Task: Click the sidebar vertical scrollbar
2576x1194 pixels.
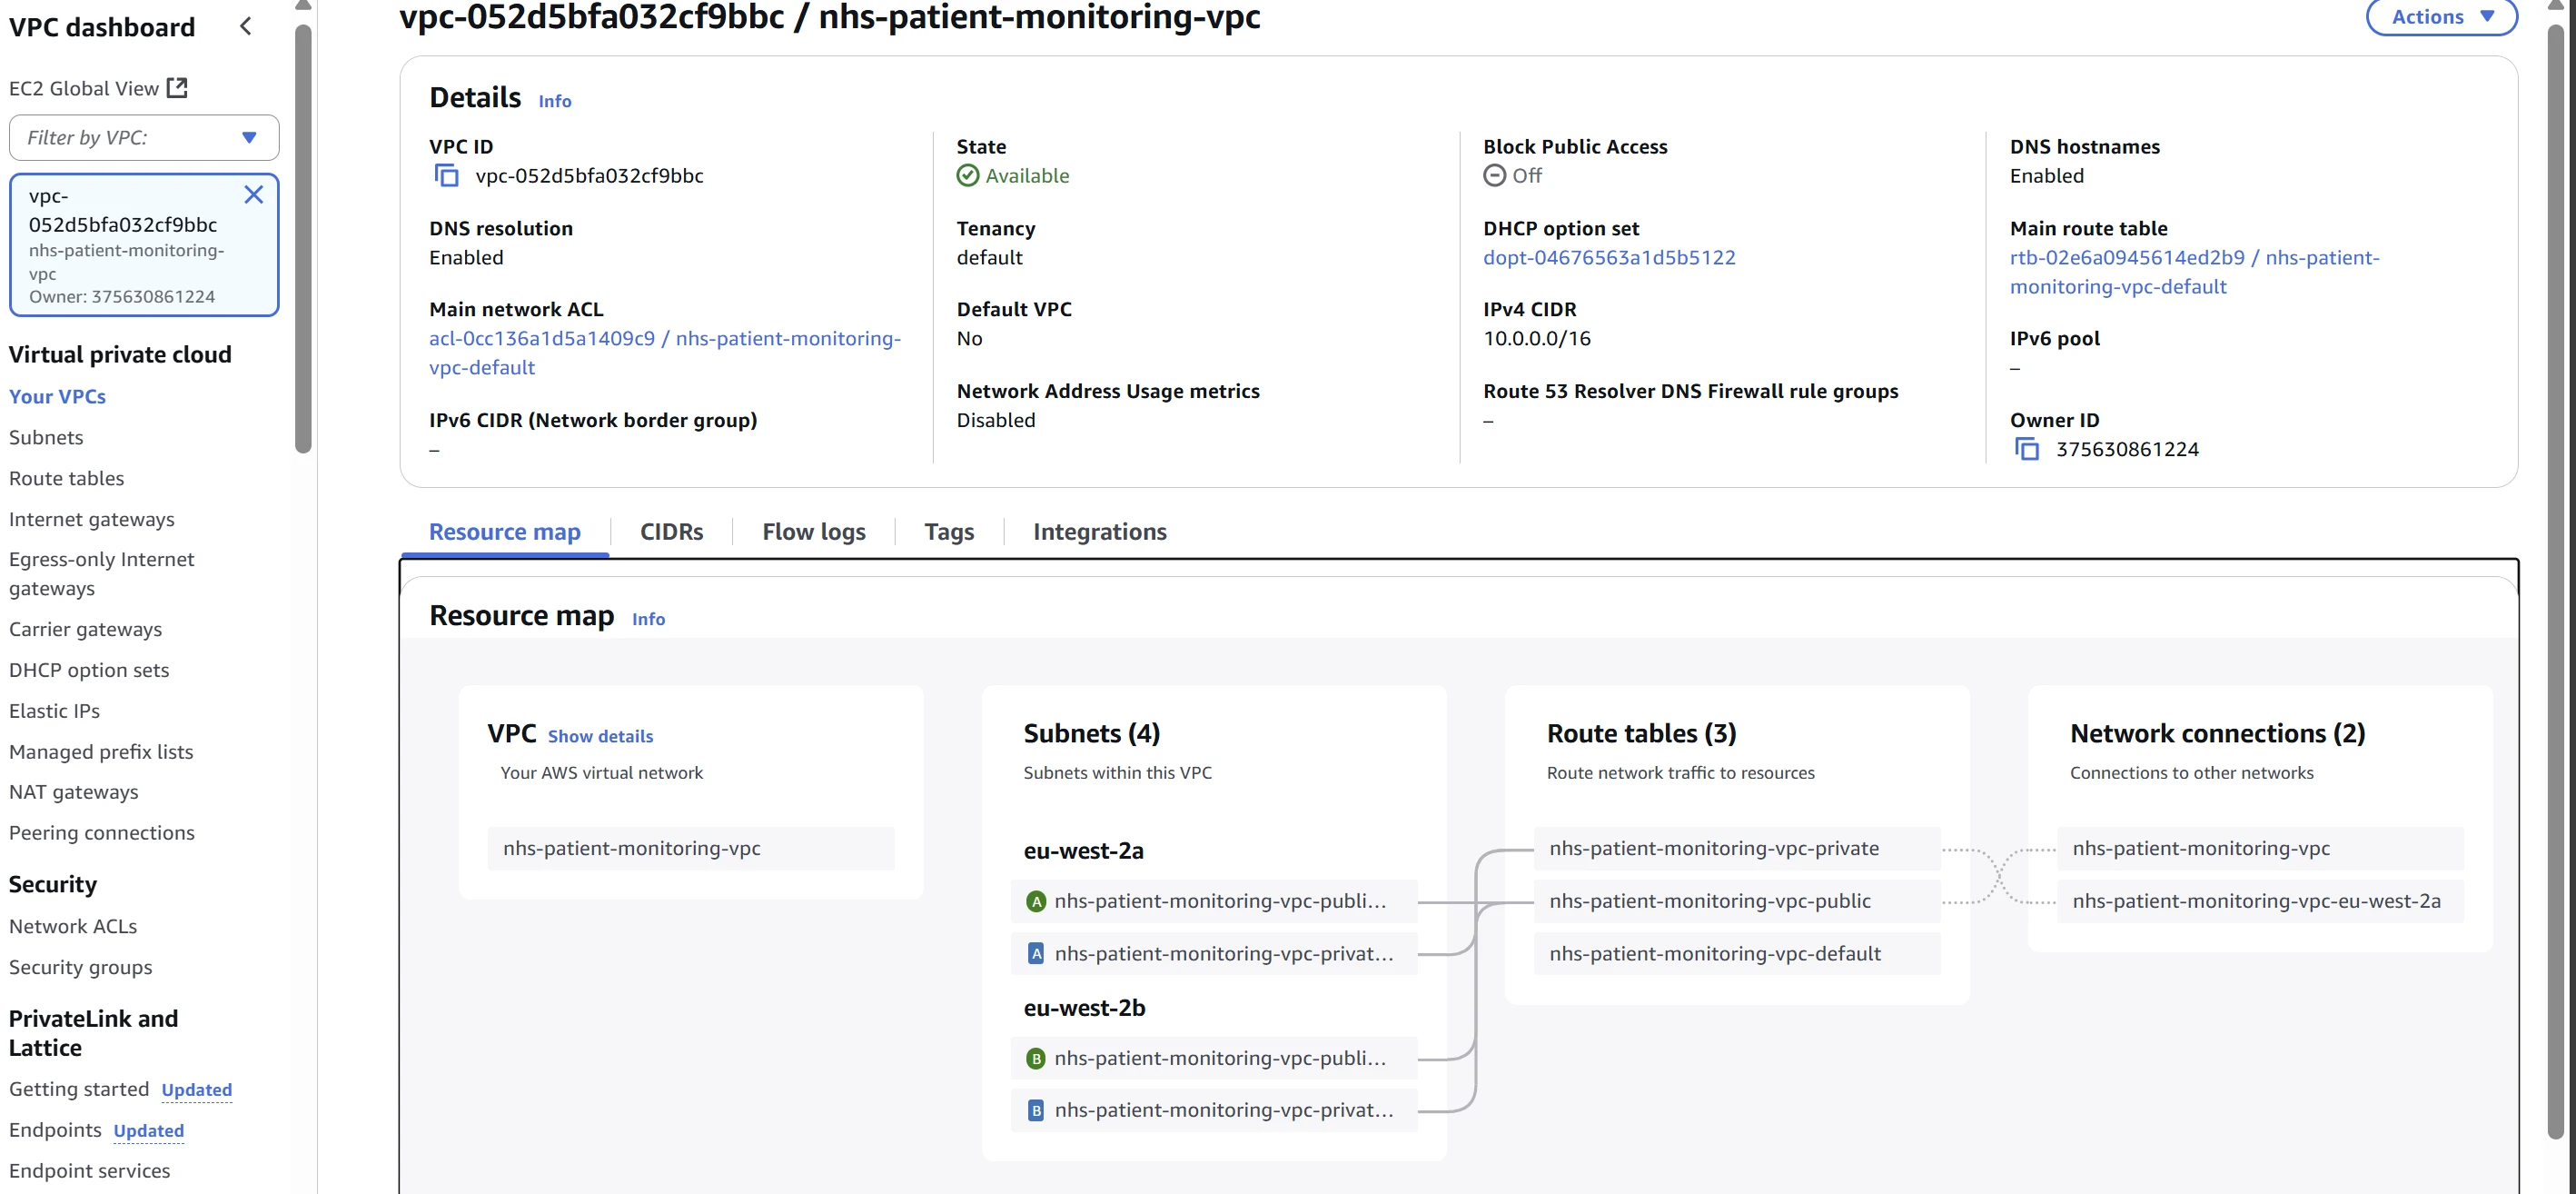Action: coord(303,240)
